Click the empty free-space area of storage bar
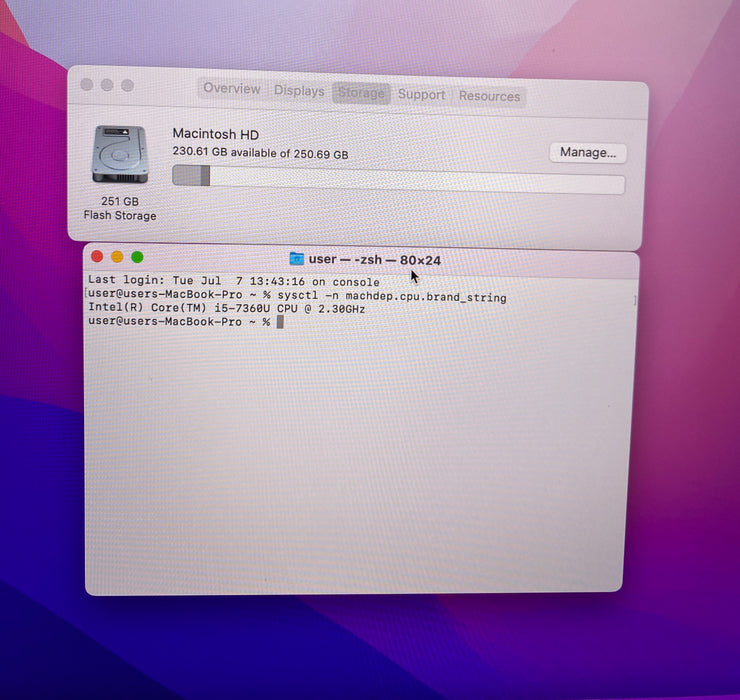Image resolution: width=740 pixels, height=700 pixels. tap(417, 181)
